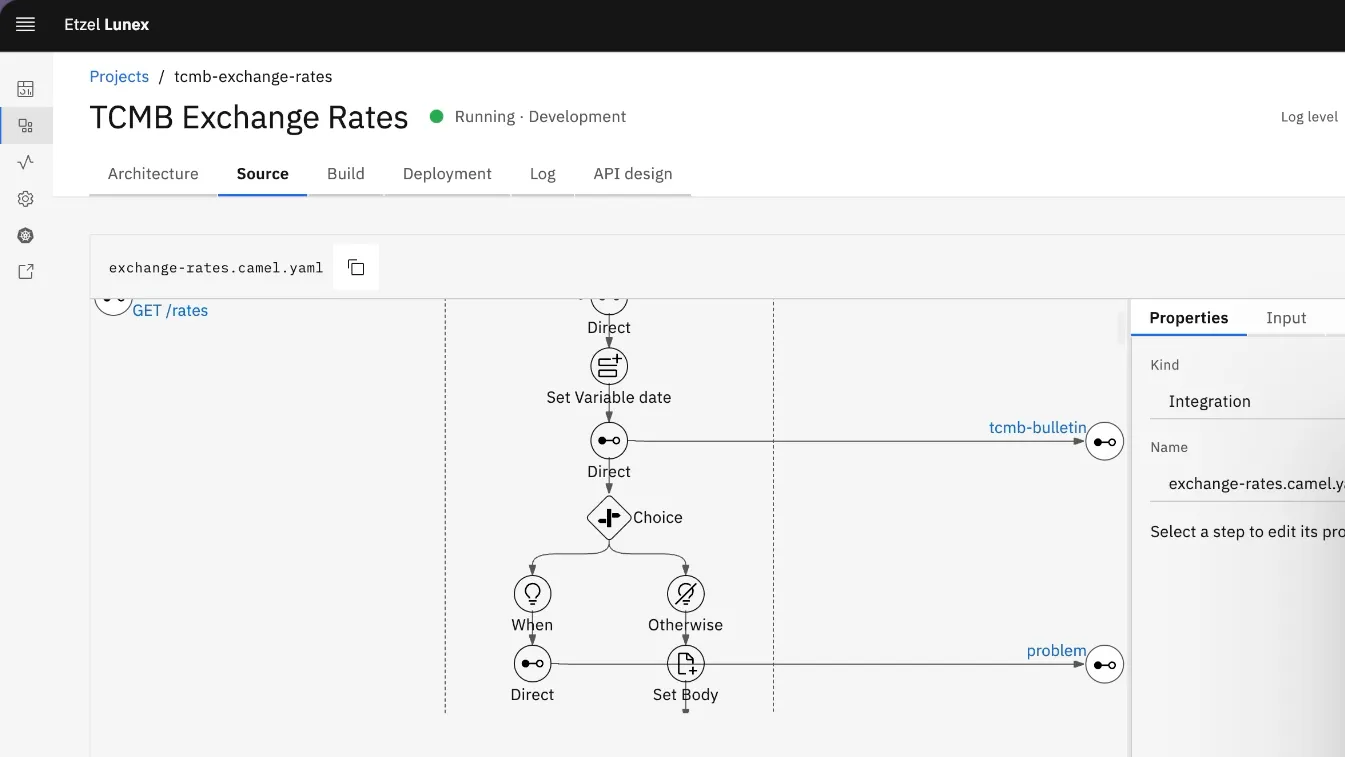1345x757 pixels.
Task: Select the Set Variable date node
Action: coord(609,366)
